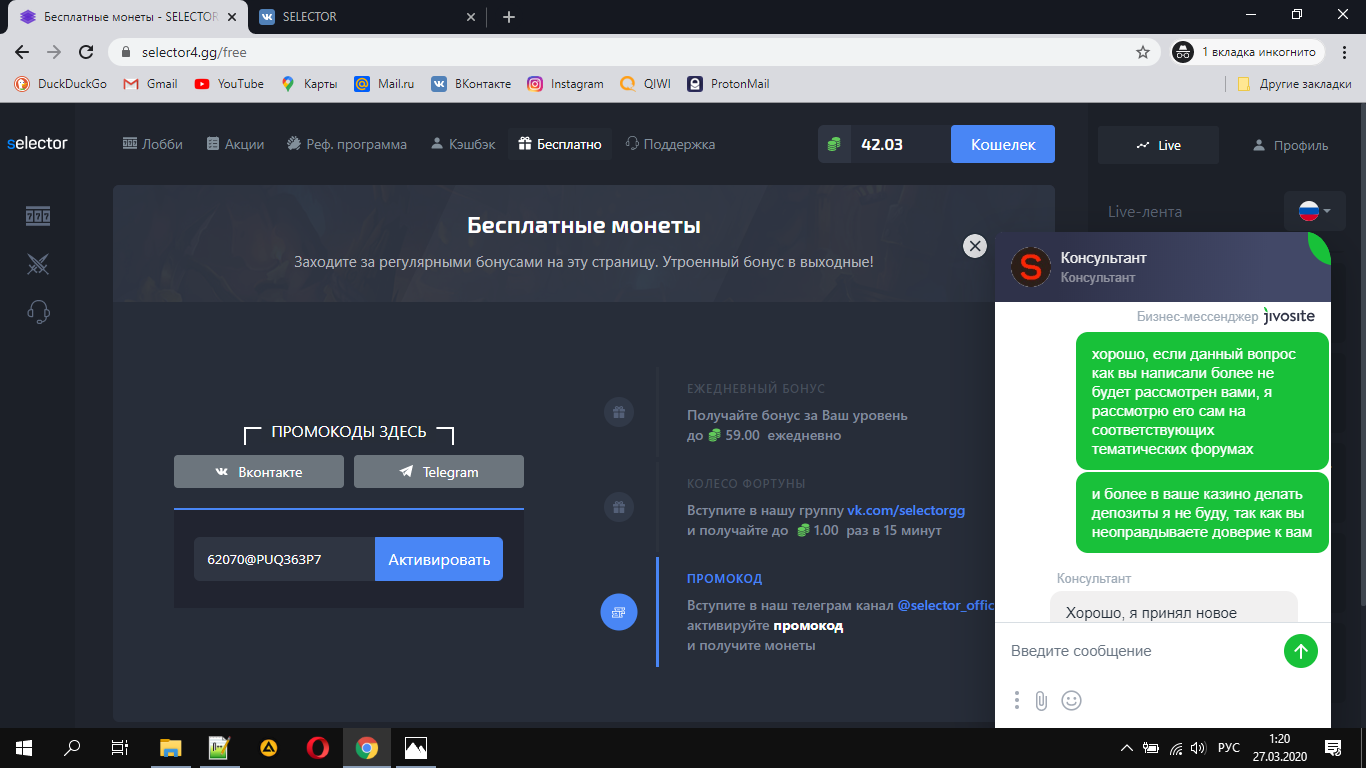This screenshot has height=768, width=1366.
Task: Open the Mail.ru bookmark
Action: pos(385,84)
